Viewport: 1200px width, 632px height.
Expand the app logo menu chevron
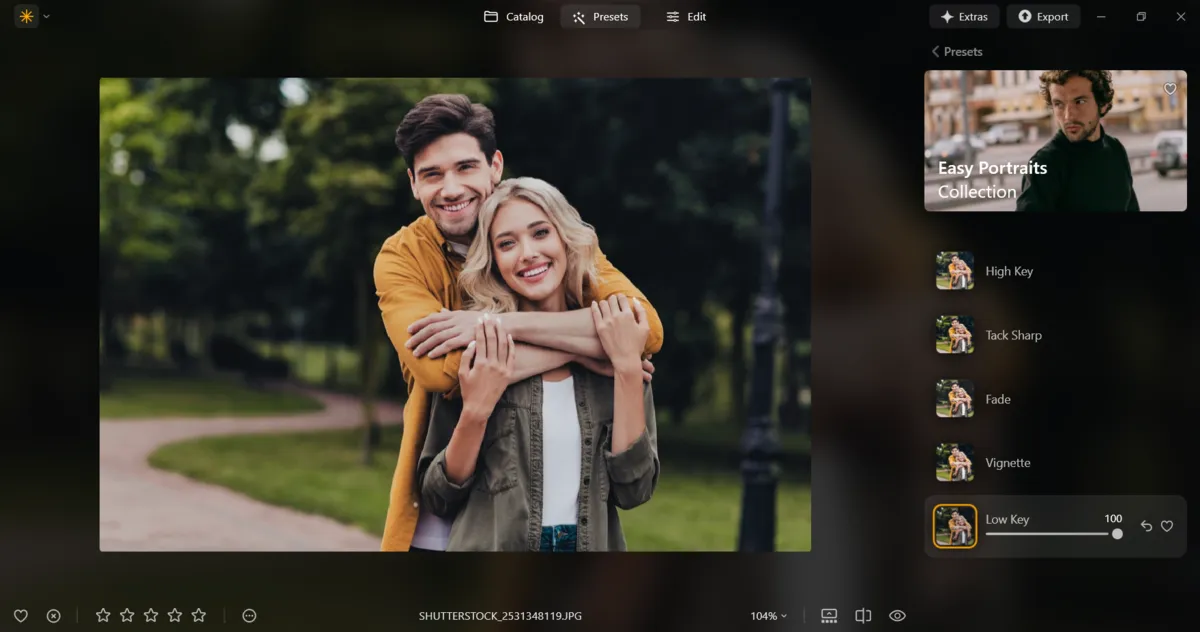click(x=46, y=16)
